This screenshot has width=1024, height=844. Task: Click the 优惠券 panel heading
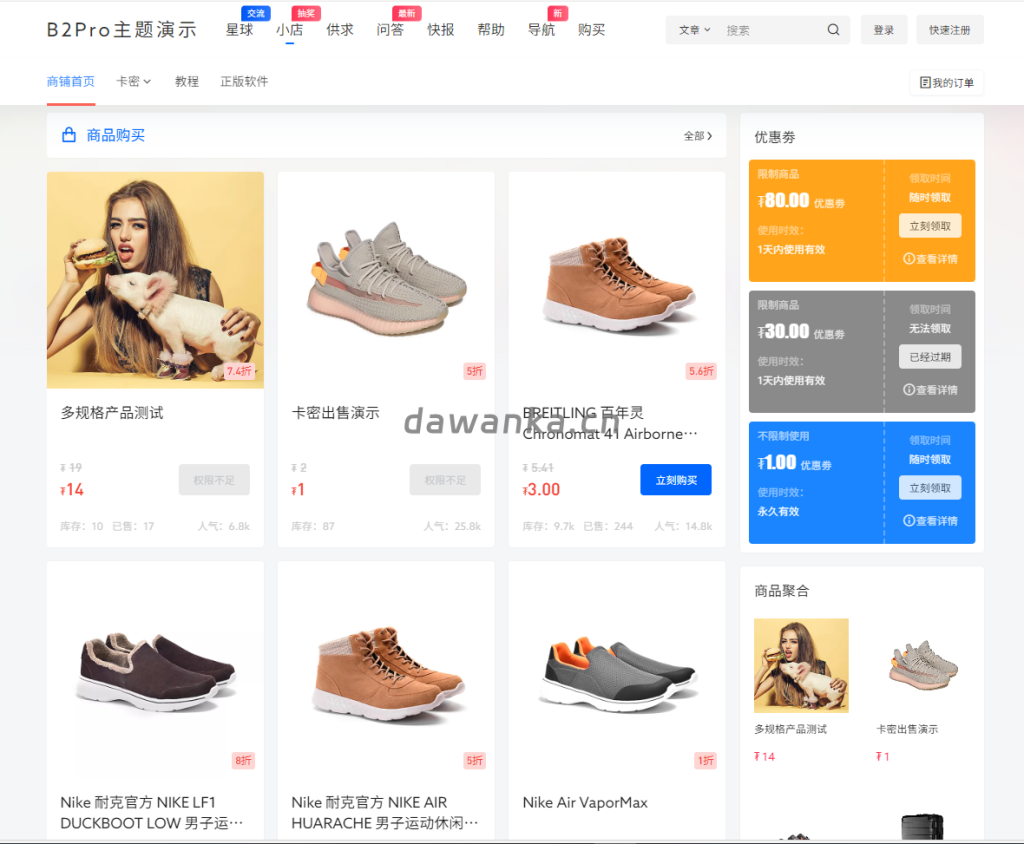[x=775, y=137]
